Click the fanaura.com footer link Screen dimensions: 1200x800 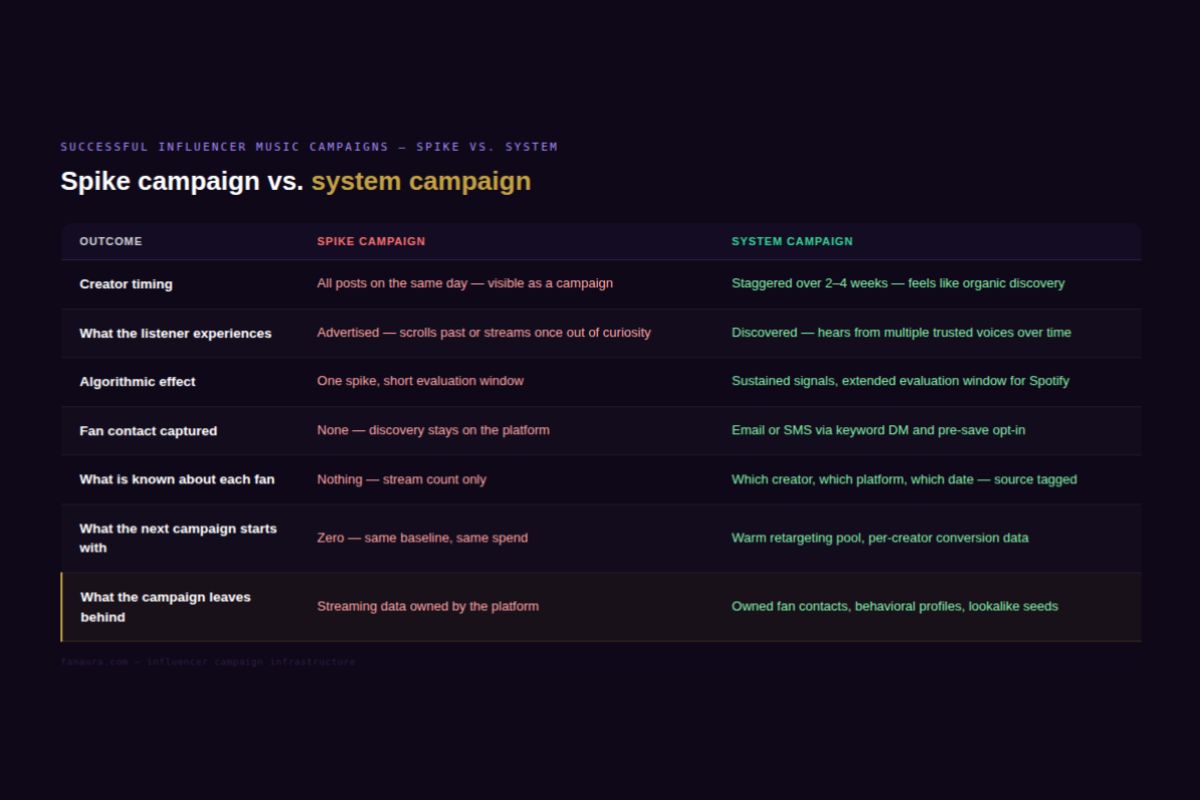click(x=94, y=662)
